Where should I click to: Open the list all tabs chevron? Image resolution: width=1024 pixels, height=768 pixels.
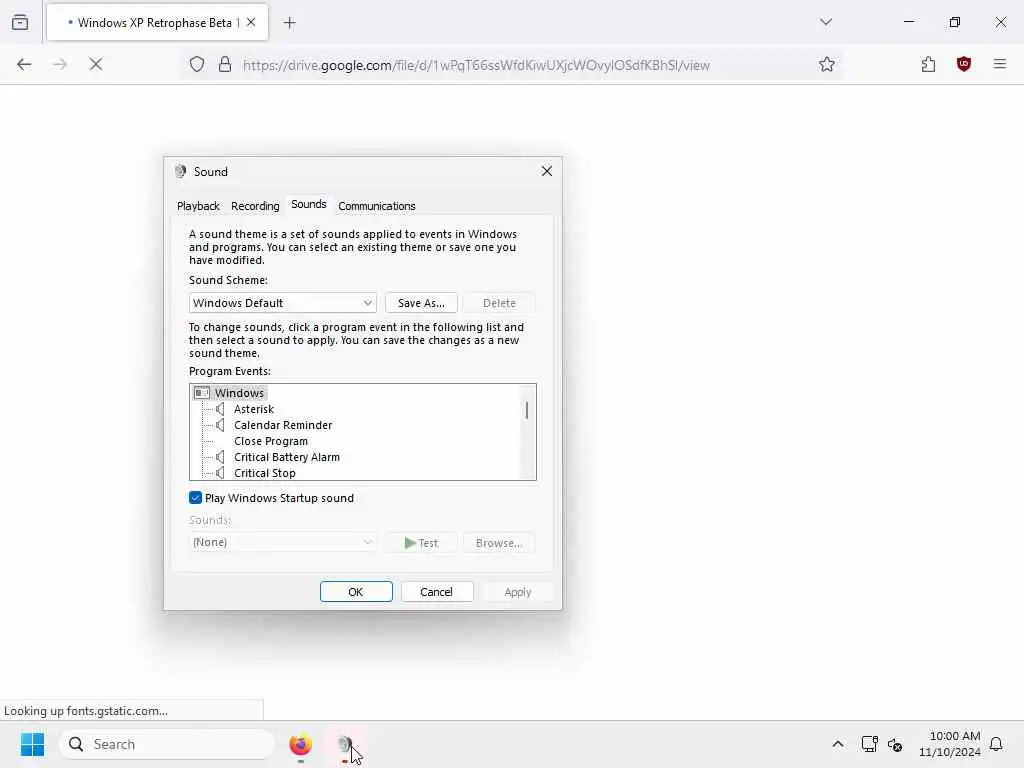(825, 22)
